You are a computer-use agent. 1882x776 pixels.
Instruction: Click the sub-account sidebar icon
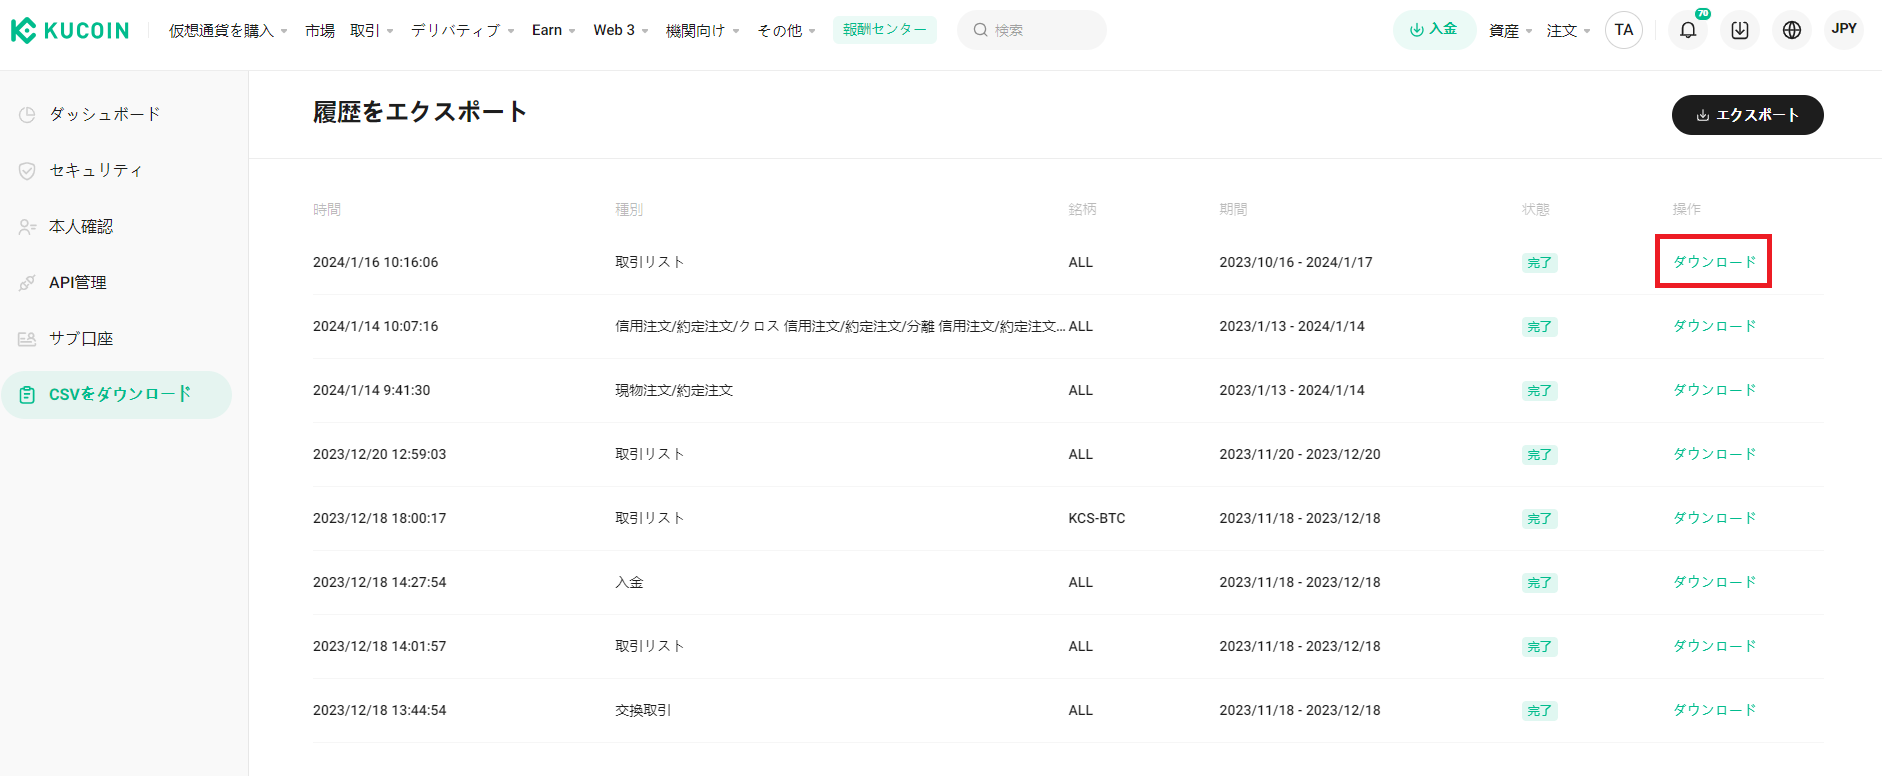(x=27, y=339)
